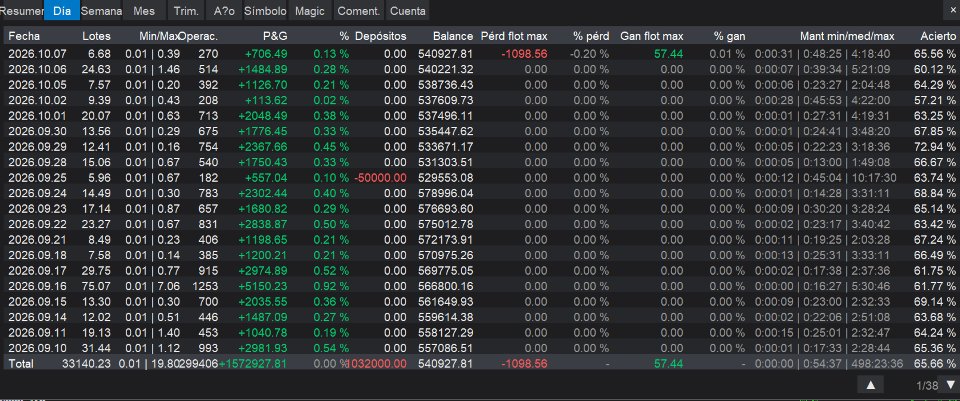Sort by the Depósitos column header
This screenshot has width=960, height=401.
(380, 36)
